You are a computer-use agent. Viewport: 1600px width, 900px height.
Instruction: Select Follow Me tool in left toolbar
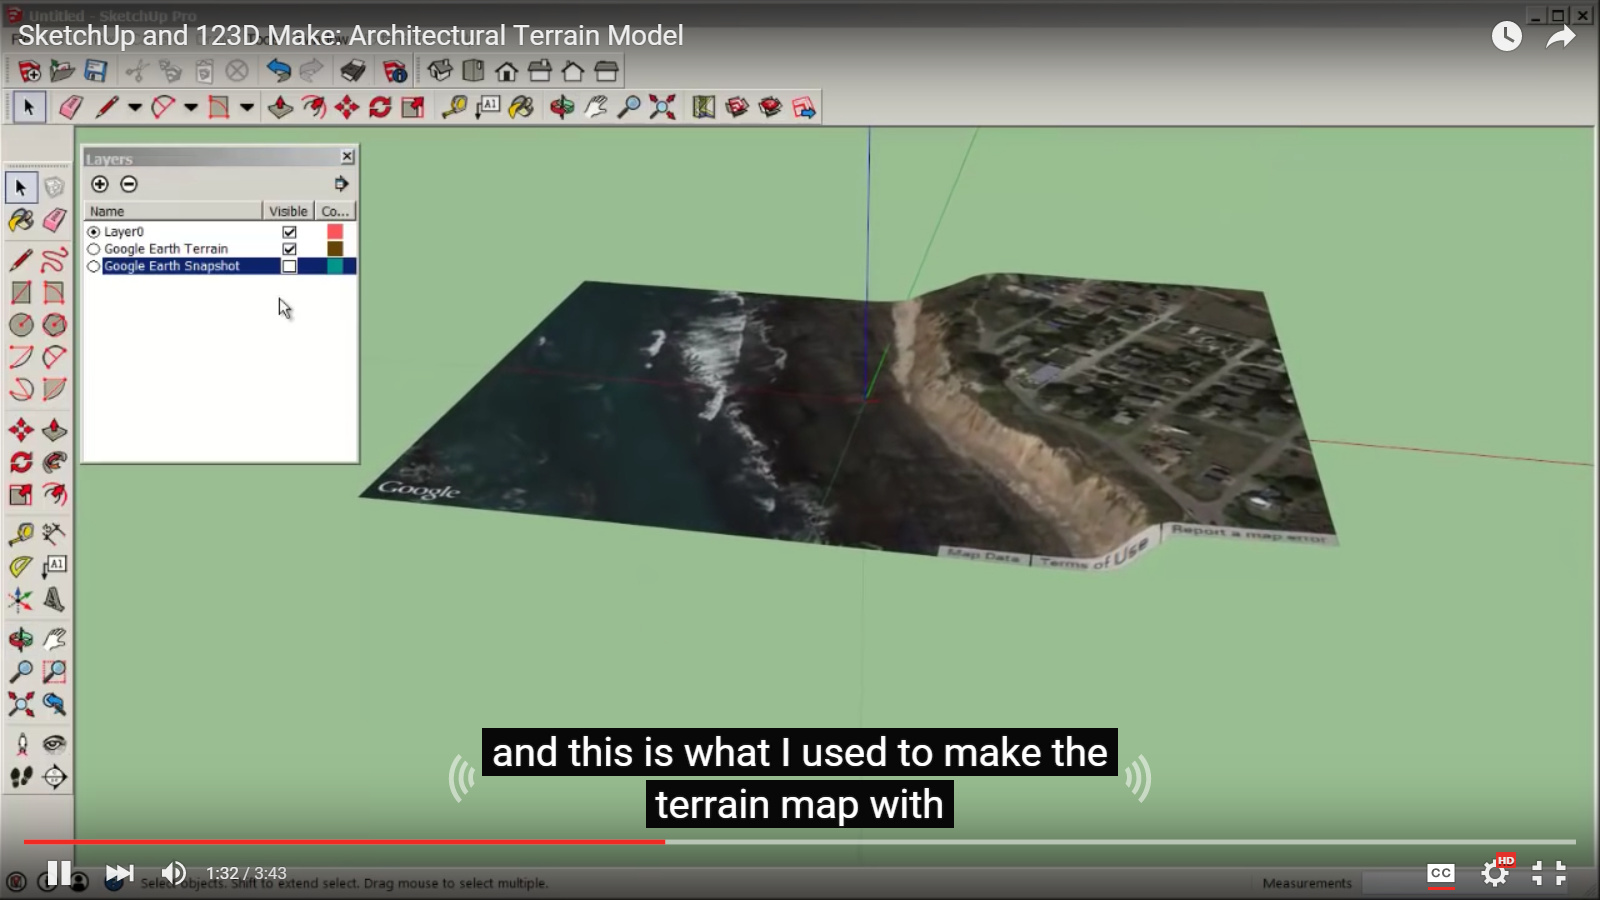(x=54, y=462)
